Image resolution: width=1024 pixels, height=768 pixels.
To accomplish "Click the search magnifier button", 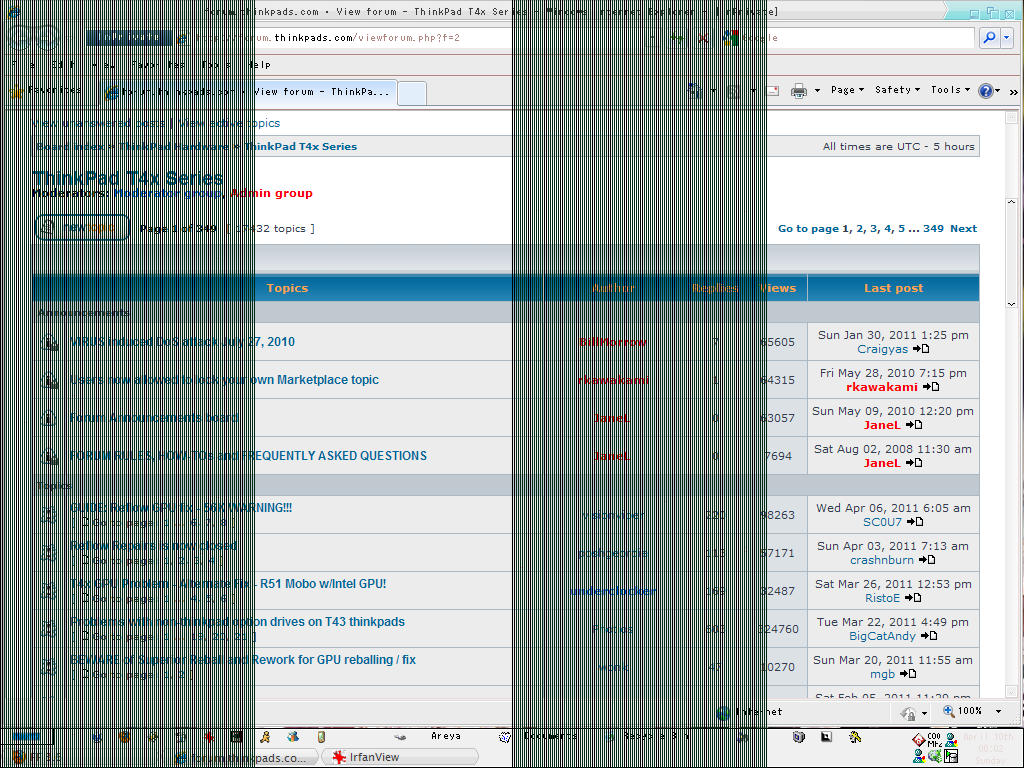I will [x=988, y=38].
